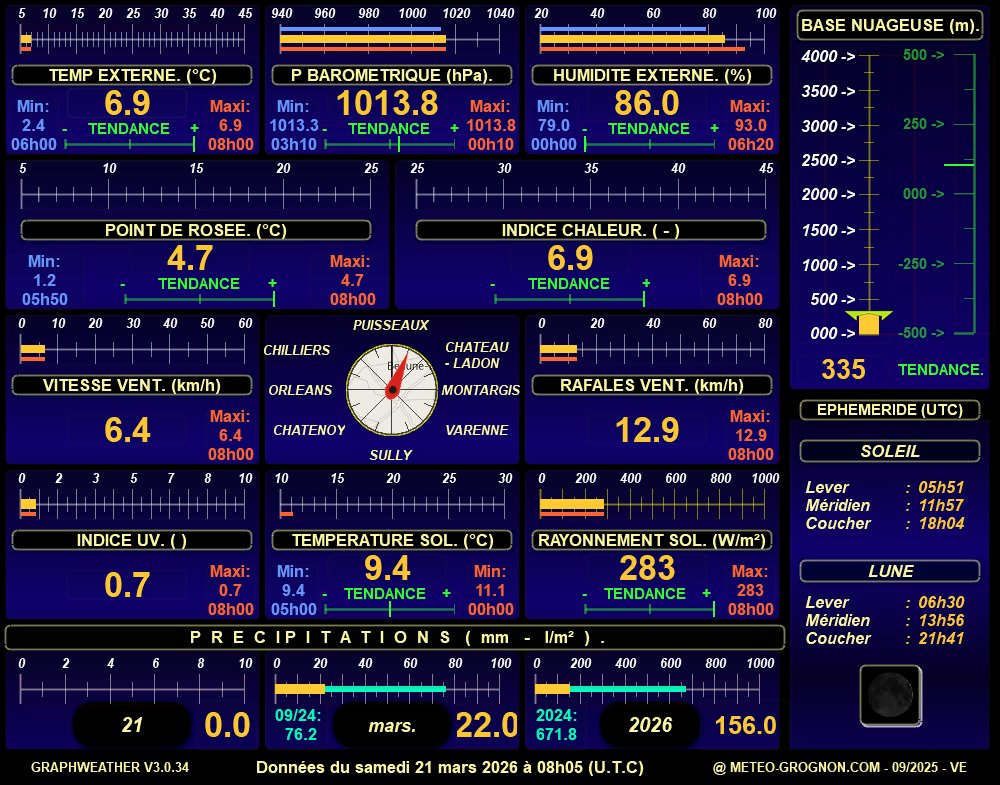Click the wind speed value 6.4
The image size is (1000, 785).
tap(128, 430)
